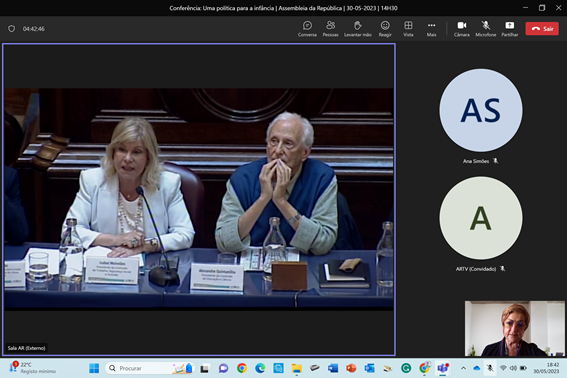Open the Windows Start menu
This screenshot has width=567, height=378.
[94, 368]
